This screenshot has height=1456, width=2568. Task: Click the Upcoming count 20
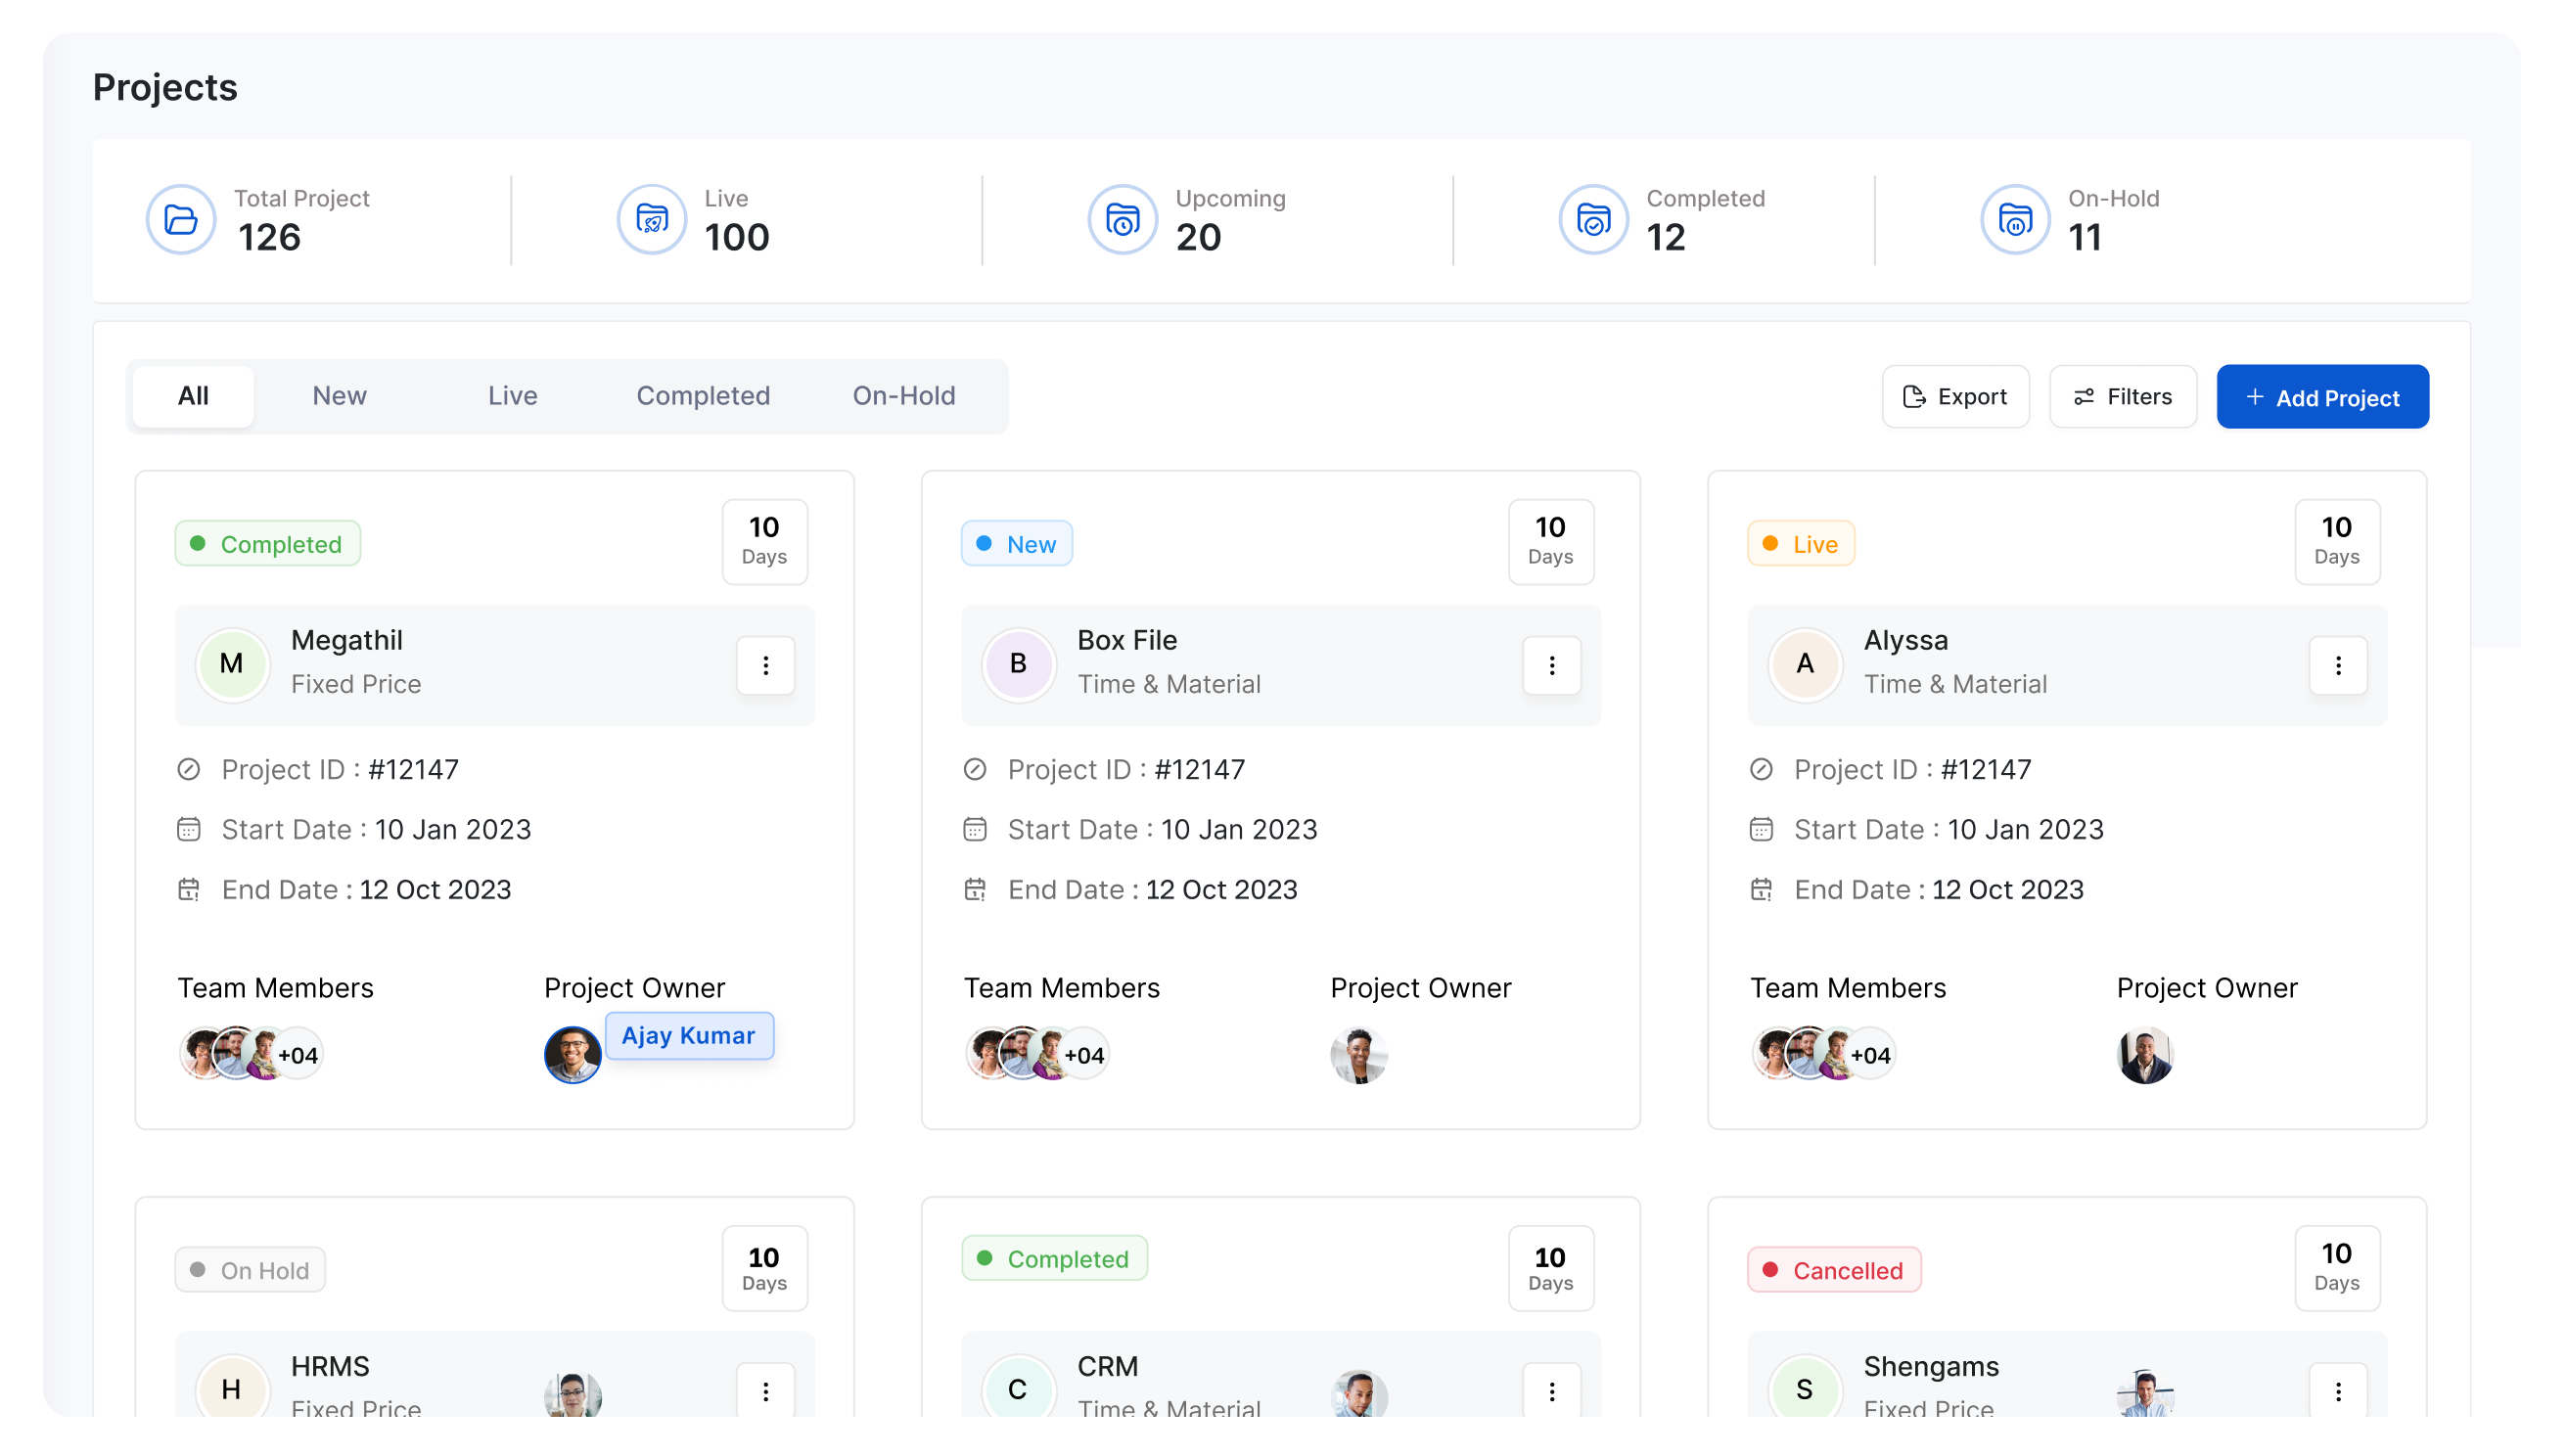1198,237
